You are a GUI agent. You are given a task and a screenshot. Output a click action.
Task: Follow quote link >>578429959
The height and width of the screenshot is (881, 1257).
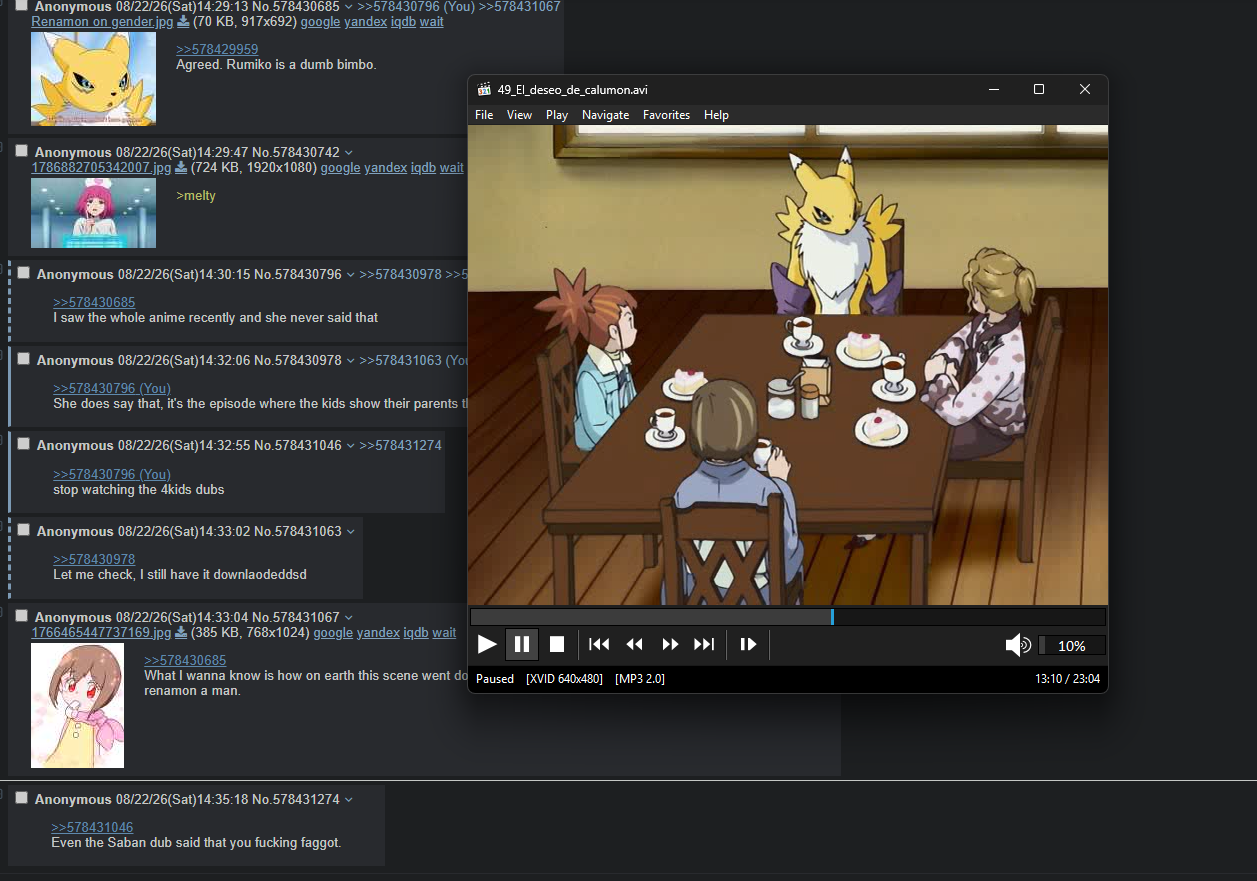[x=217, y=50]
